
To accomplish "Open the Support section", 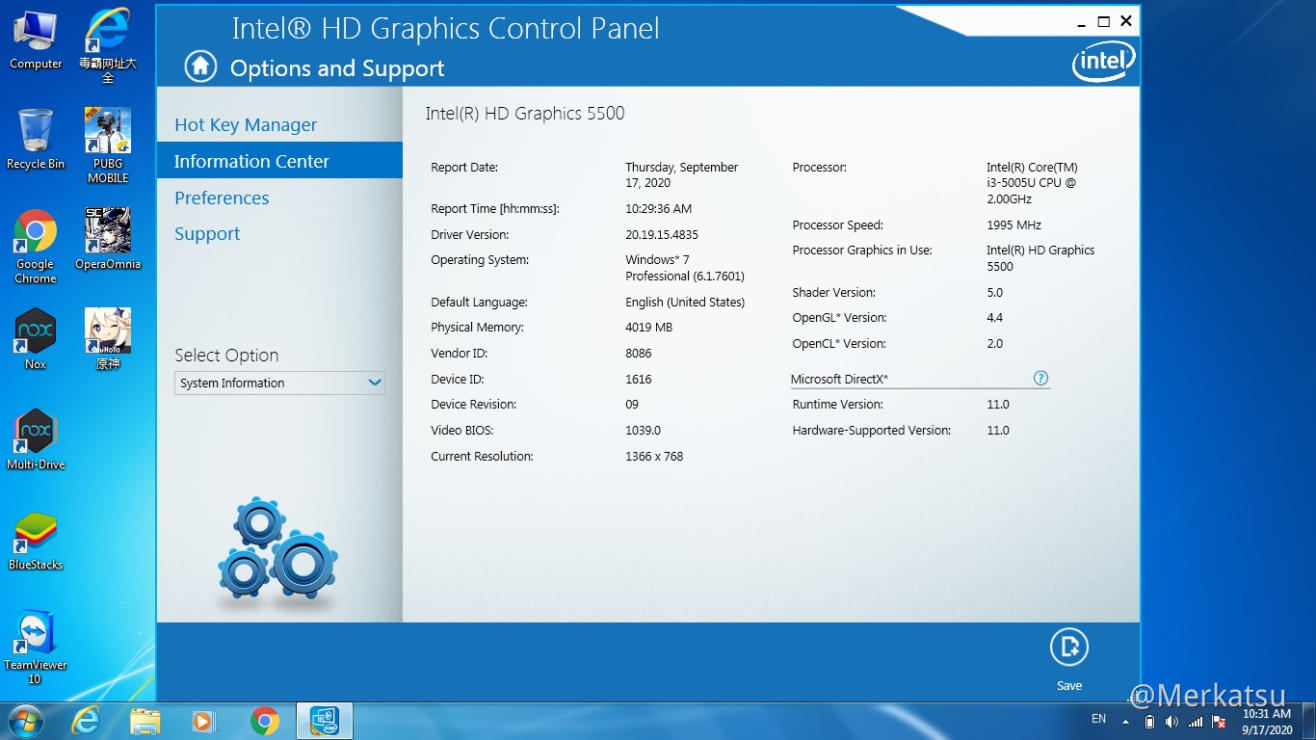I will pyautogui.click(x=207, y=234).
